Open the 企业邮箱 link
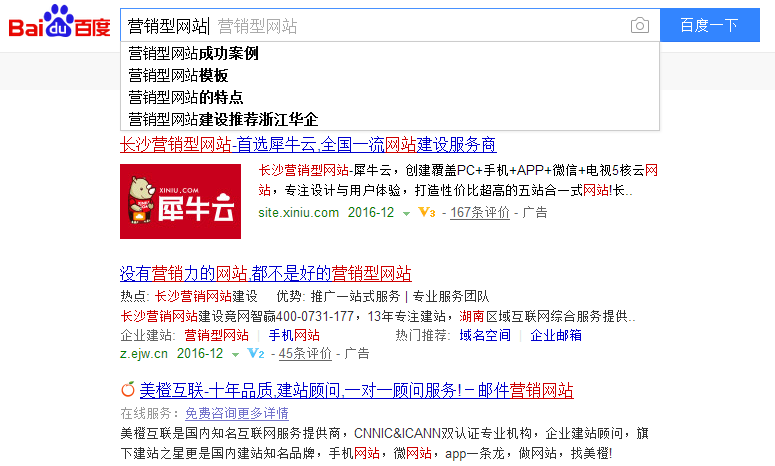This screenshot has width=775, height=466. click(x=556, y=335)
